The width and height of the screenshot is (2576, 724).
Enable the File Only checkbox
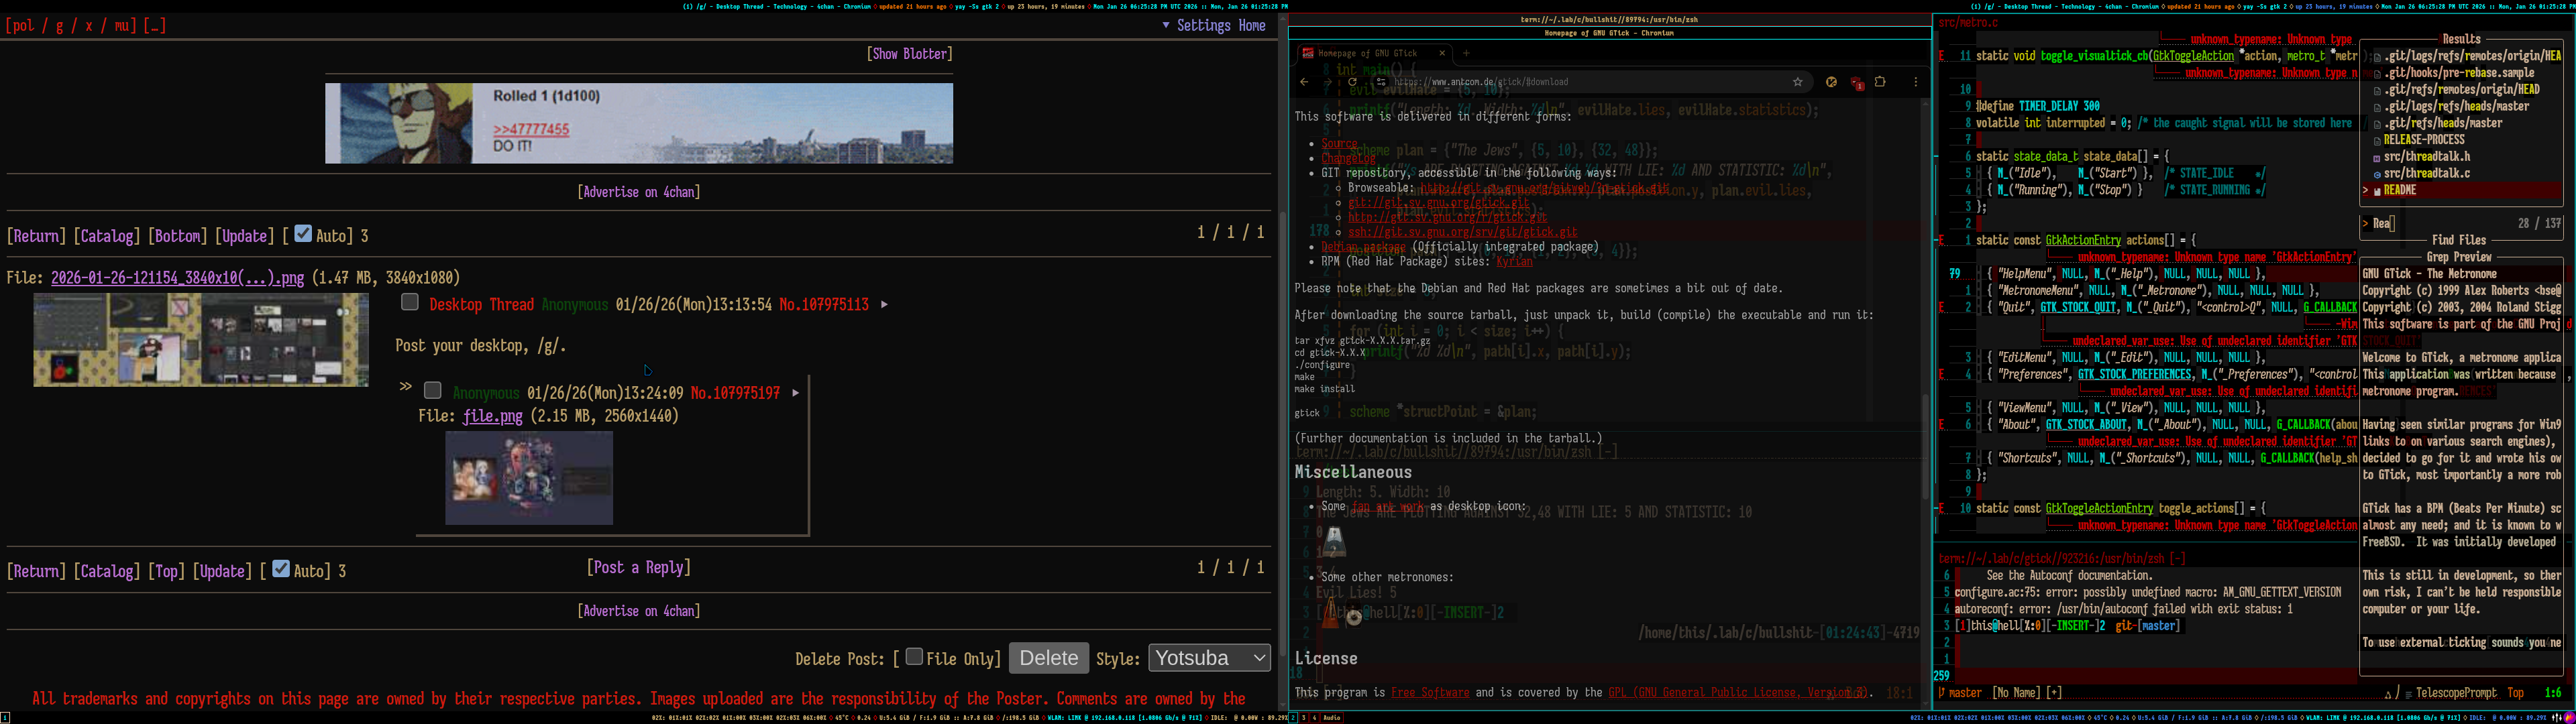click(x=914, y=657)
